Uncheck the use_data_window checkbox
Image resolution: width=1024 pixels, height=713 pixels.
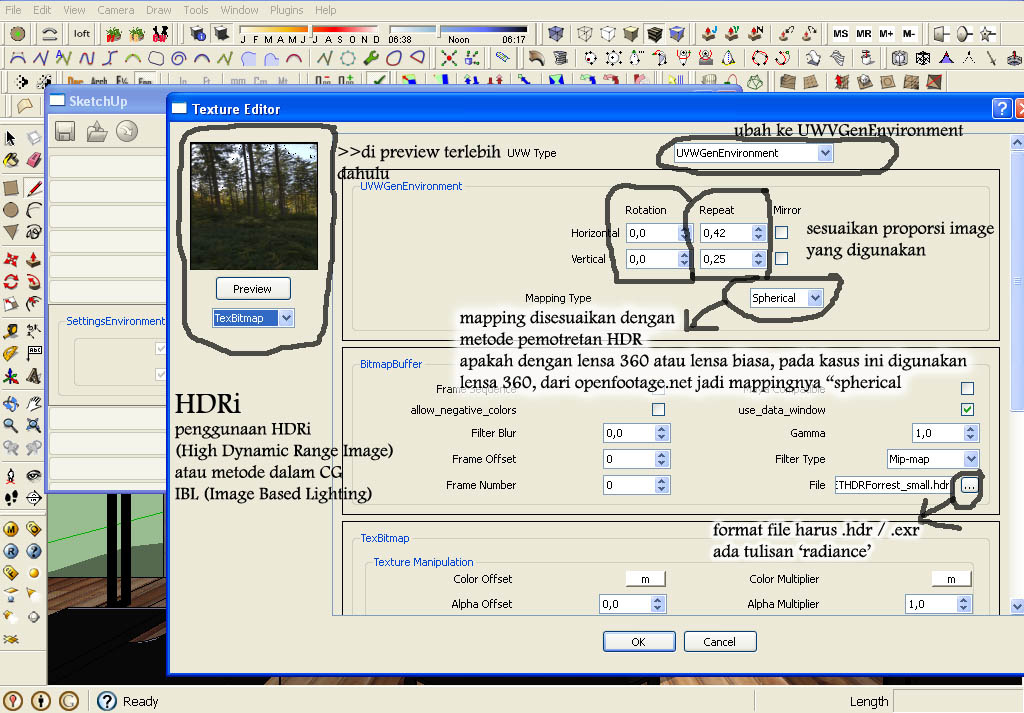point(967,409)
